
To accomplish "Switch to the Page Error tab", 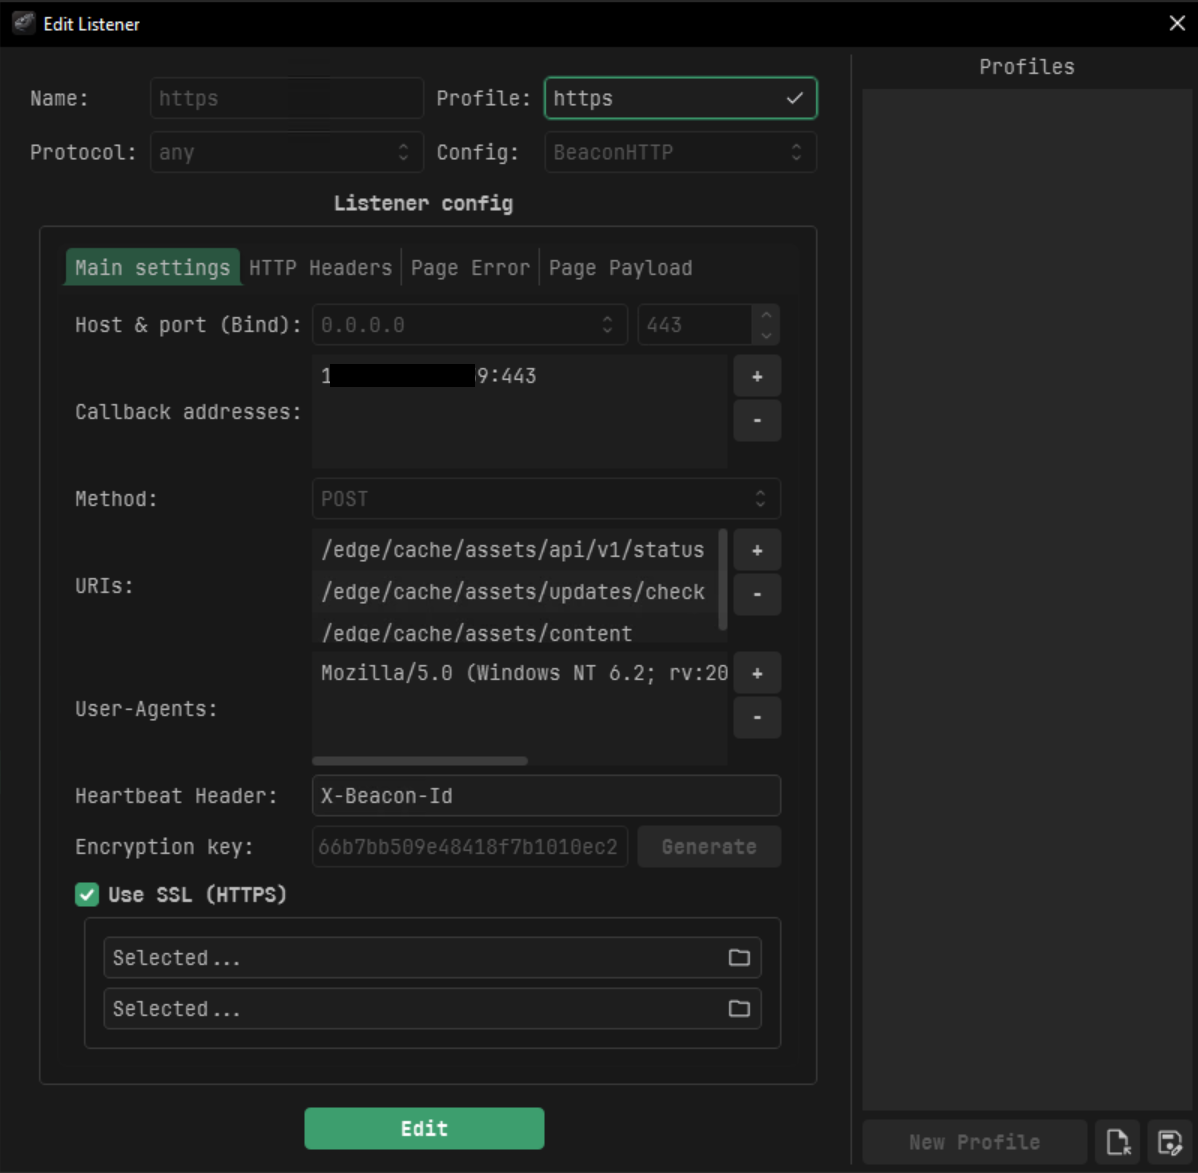I will pyautogui.click(x=469, y=267).
